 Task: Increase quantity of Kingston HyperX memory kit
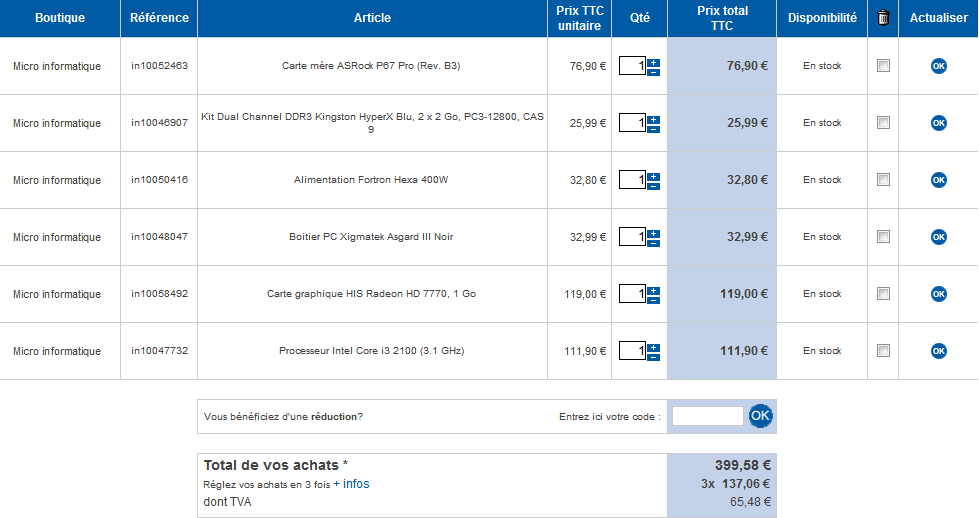653,119
